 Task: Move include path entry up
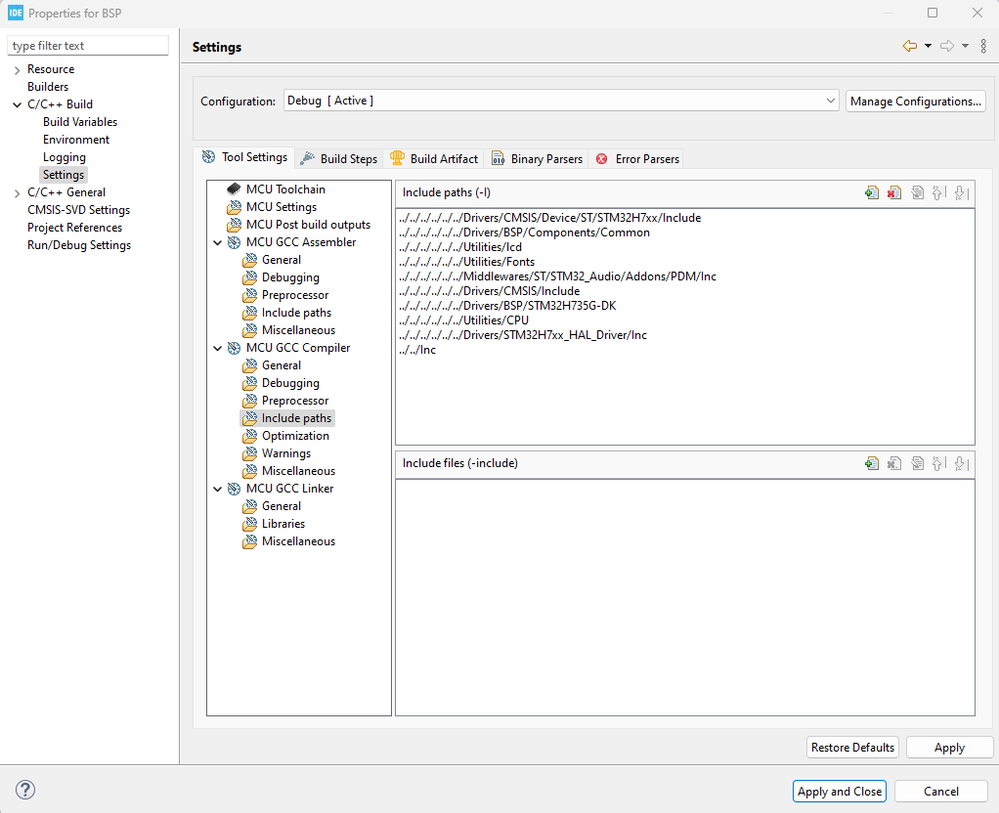pos(939,192)
